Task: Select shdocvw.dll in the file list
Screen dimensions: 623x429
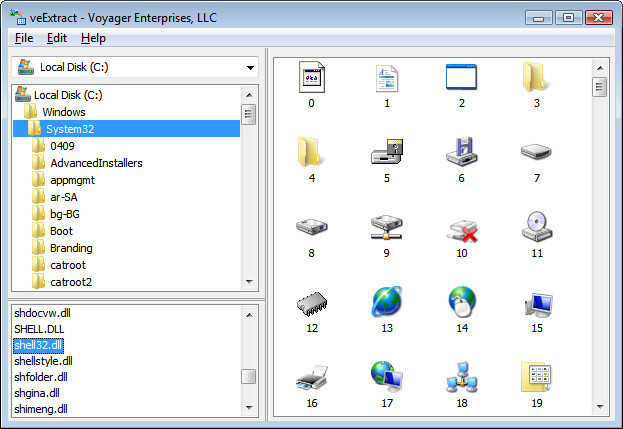Action: [x=43, y=313]
